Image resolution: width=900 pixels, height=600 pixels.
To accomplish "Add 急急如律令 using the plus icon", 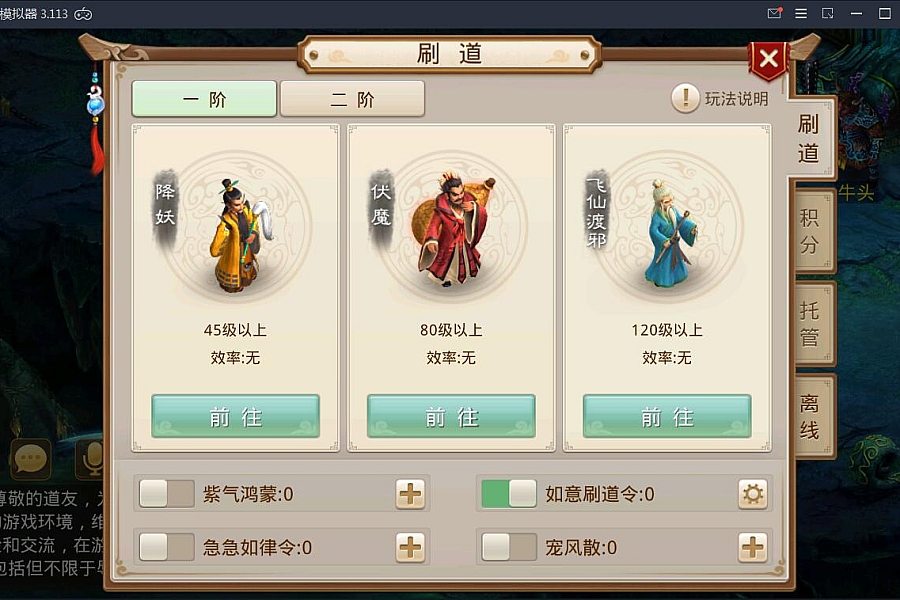I will [410, 547].
